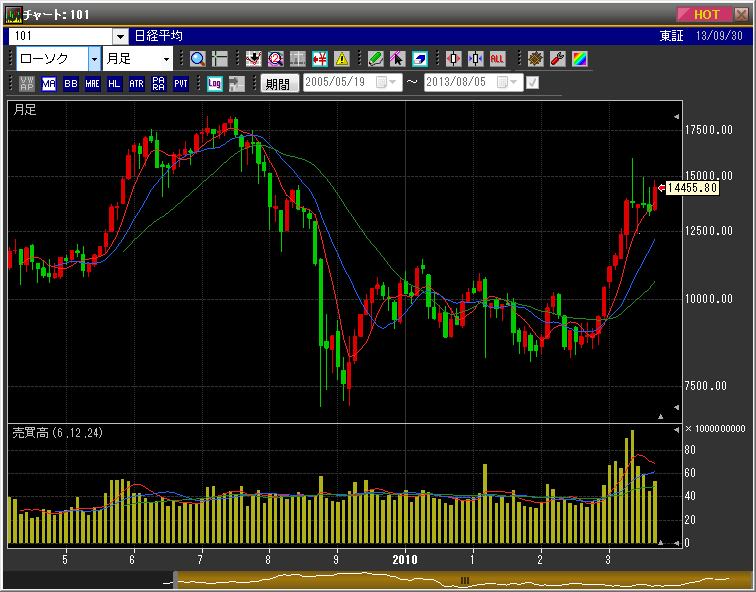Click the HOT button in title bar
Image resolution: width=756 pixels, height=592 pixels.
tap(707, 14)
